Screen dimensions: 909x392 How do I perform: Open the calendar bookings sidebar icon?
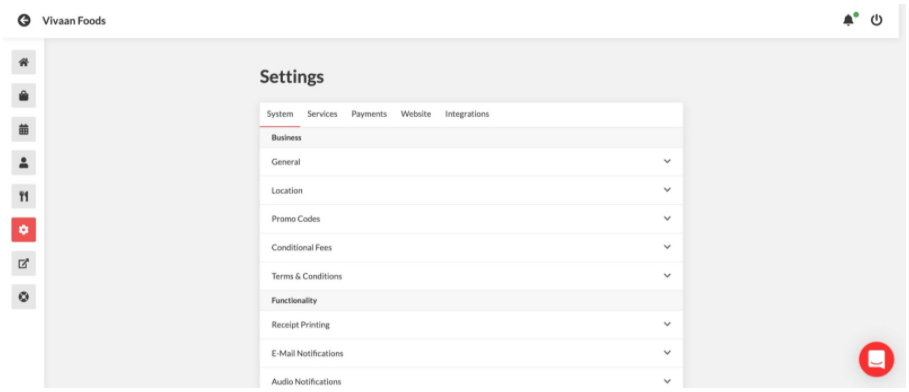pos(24,129)
